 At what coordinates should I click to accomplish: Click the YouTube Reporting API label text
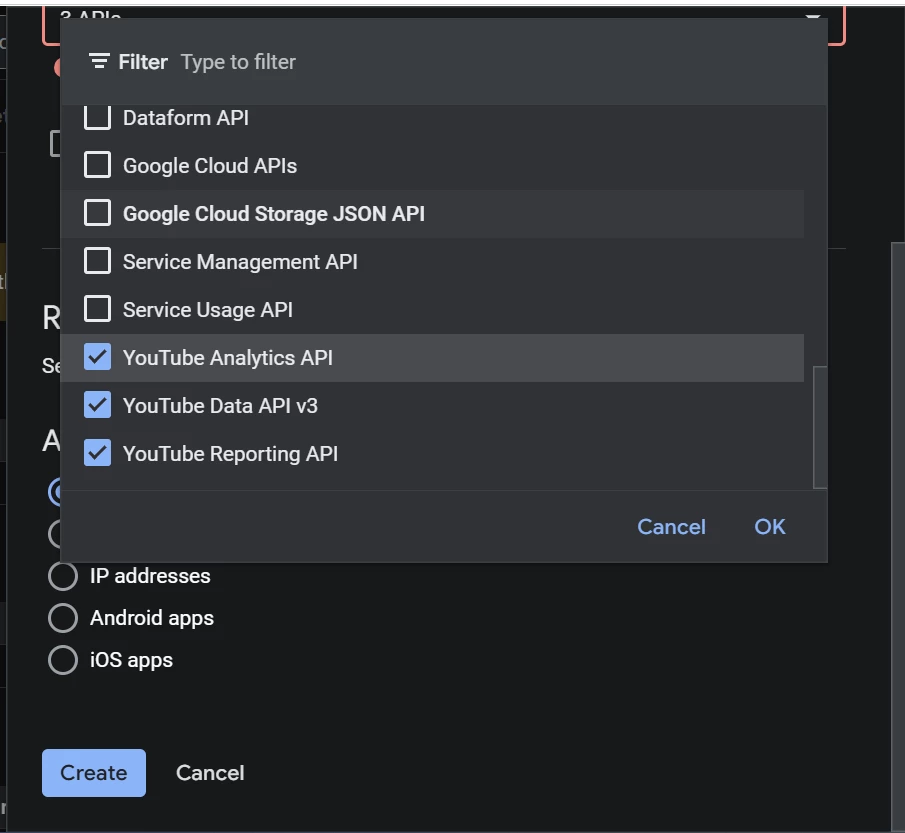click(x=230, y=454)
